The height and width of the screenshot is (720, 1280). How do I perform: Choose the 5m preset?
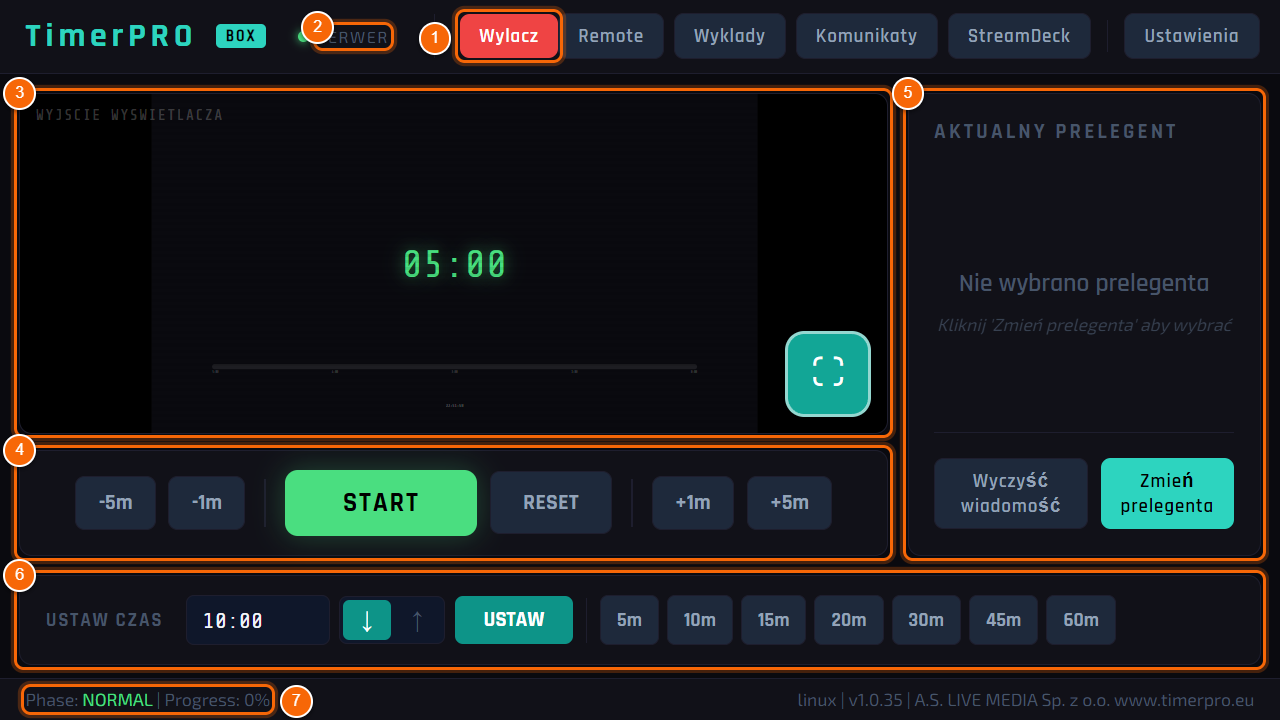630,620
